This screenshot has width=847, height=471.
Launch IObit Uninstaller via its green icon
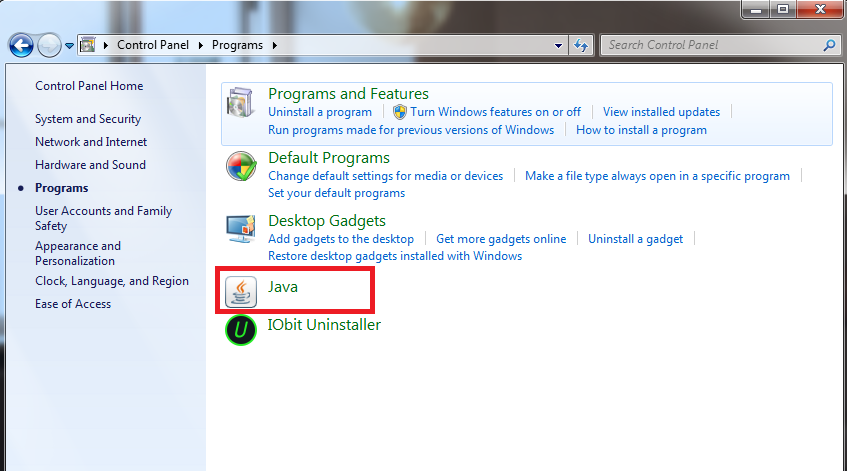[x=240, y=329]
